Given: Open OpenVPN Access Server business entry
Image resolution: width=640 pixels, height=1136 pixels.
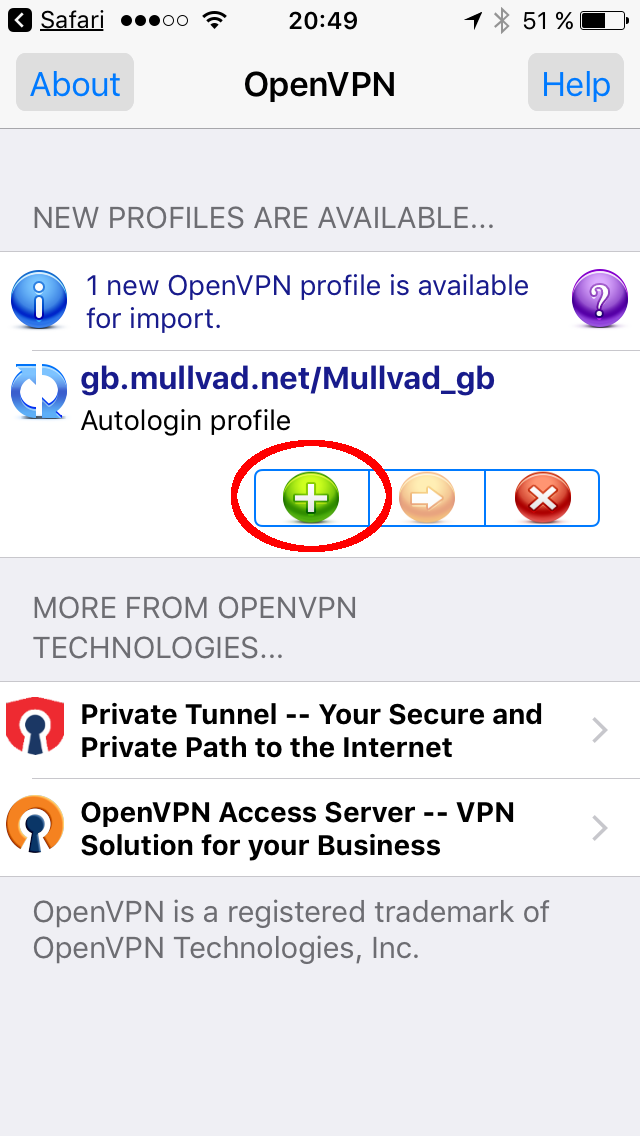Looking at the screenshot, I should pos(320,828).
